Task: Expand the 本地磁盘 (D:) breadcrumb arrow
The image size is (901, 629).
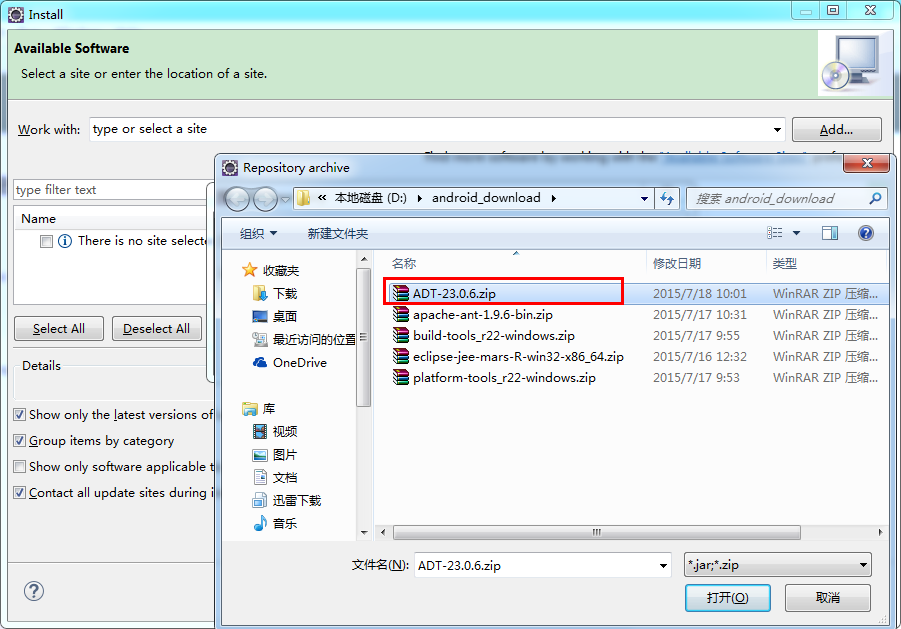Action: click(x=419, y=198)
